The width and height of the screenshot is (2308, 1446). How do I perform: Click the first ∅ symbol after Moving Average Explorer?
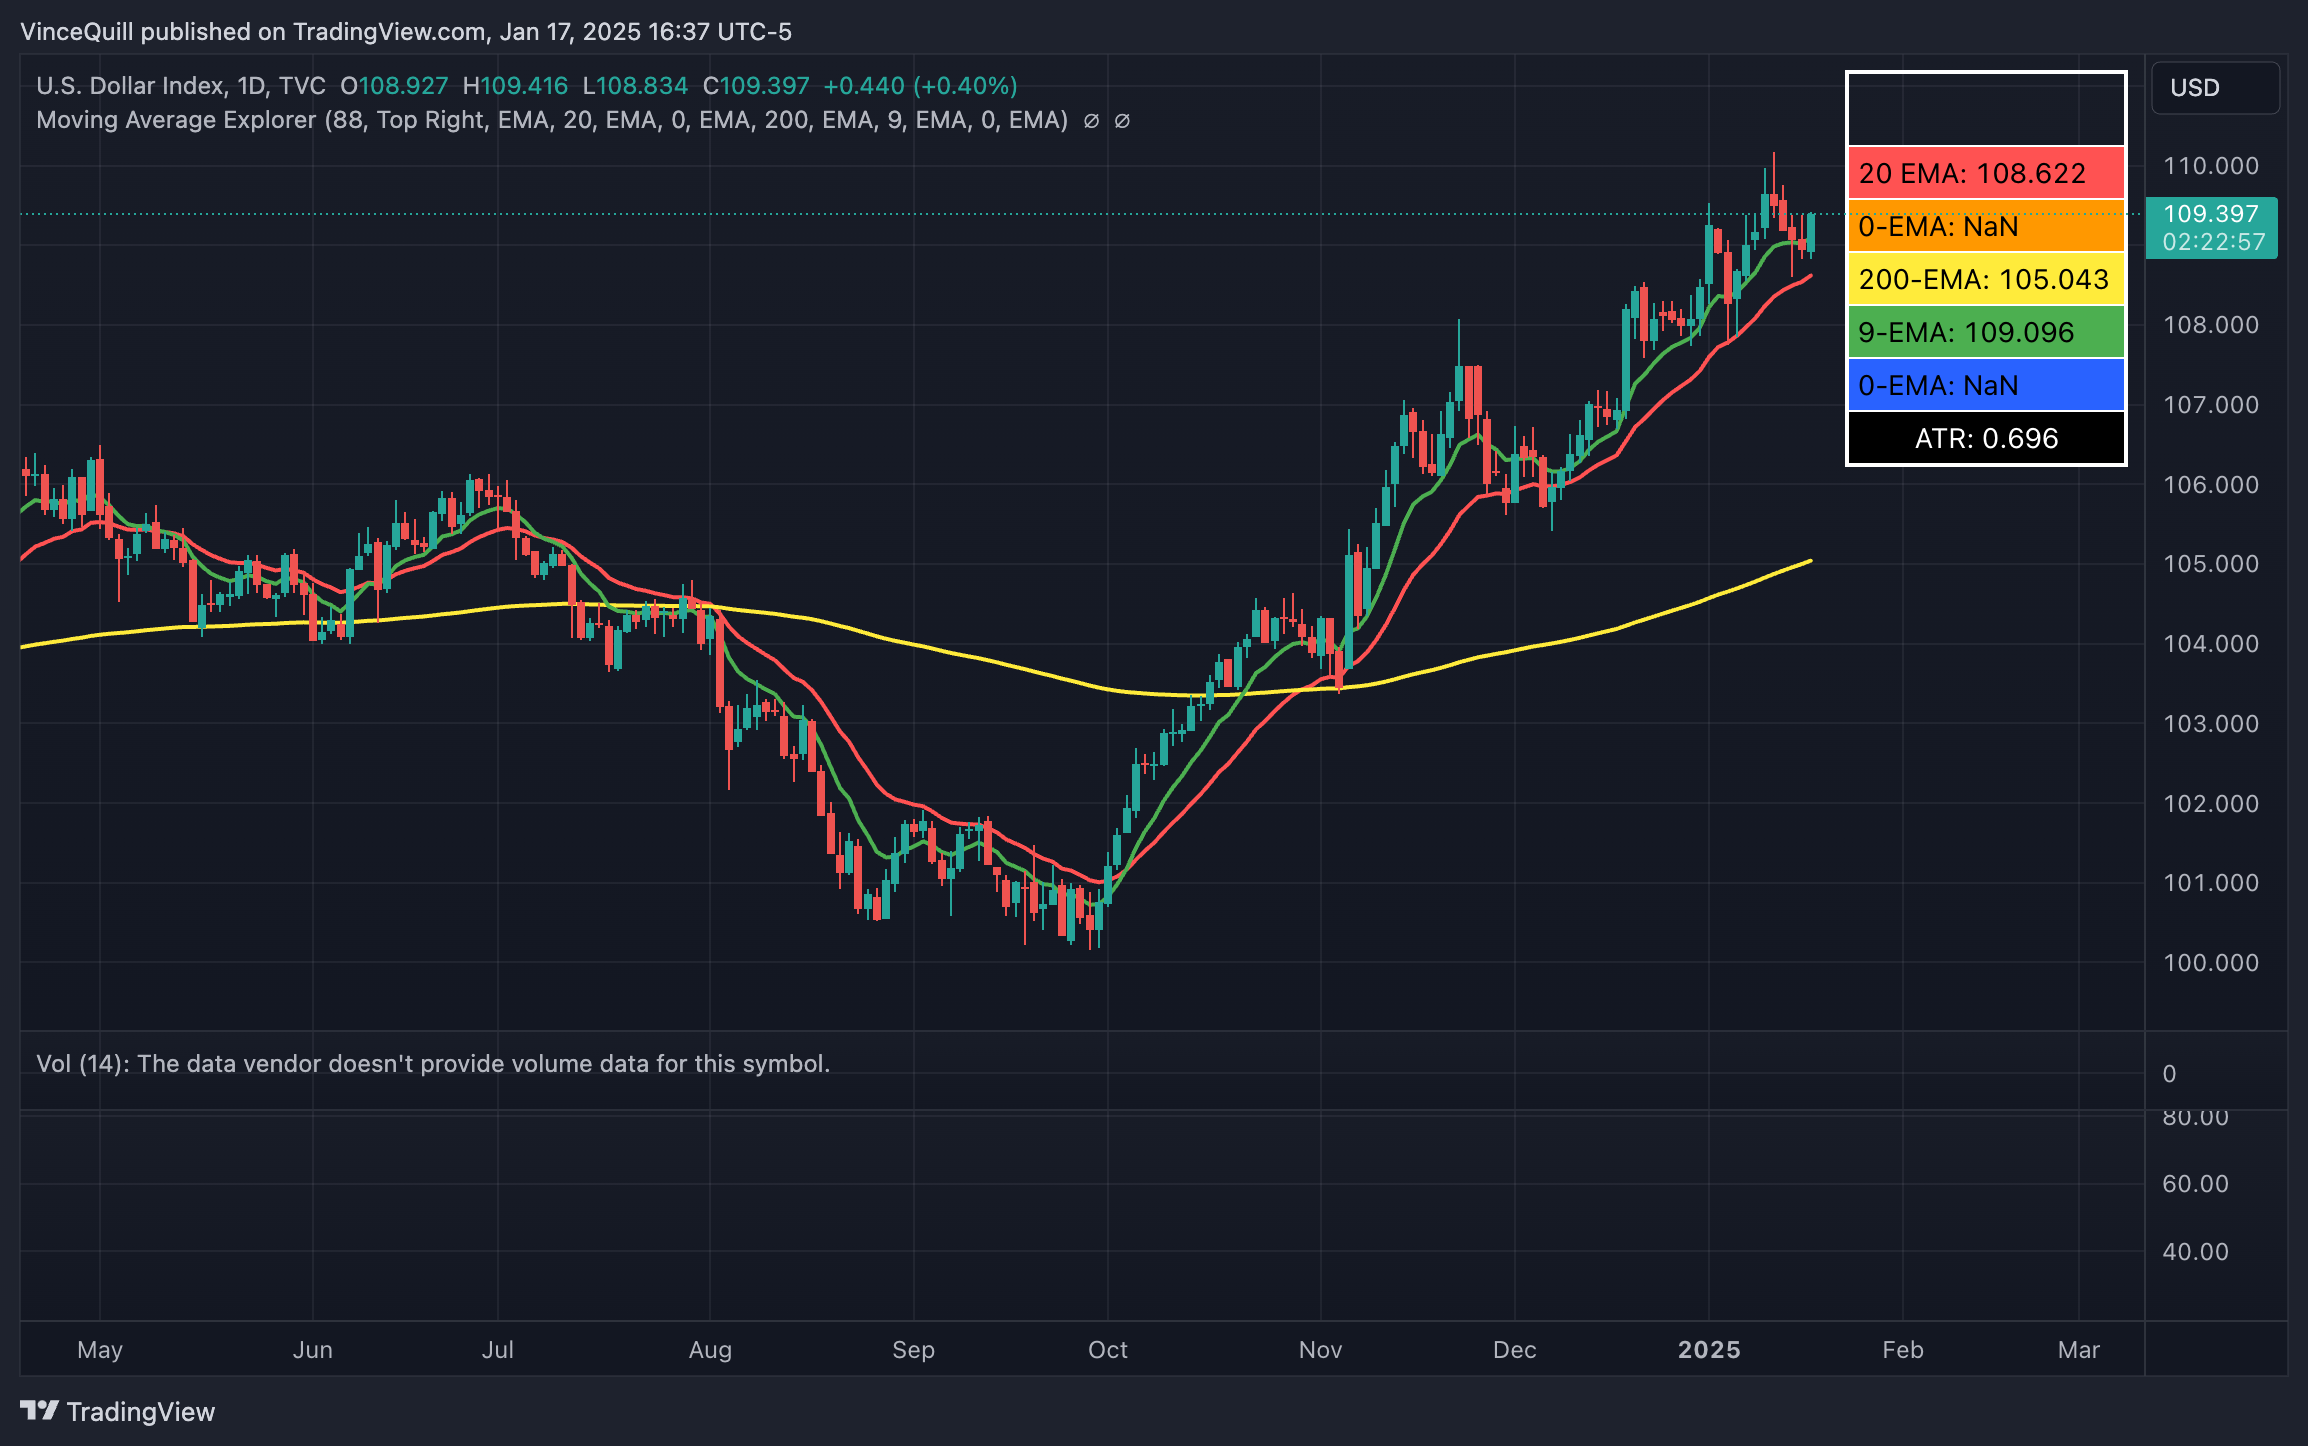1091,121
